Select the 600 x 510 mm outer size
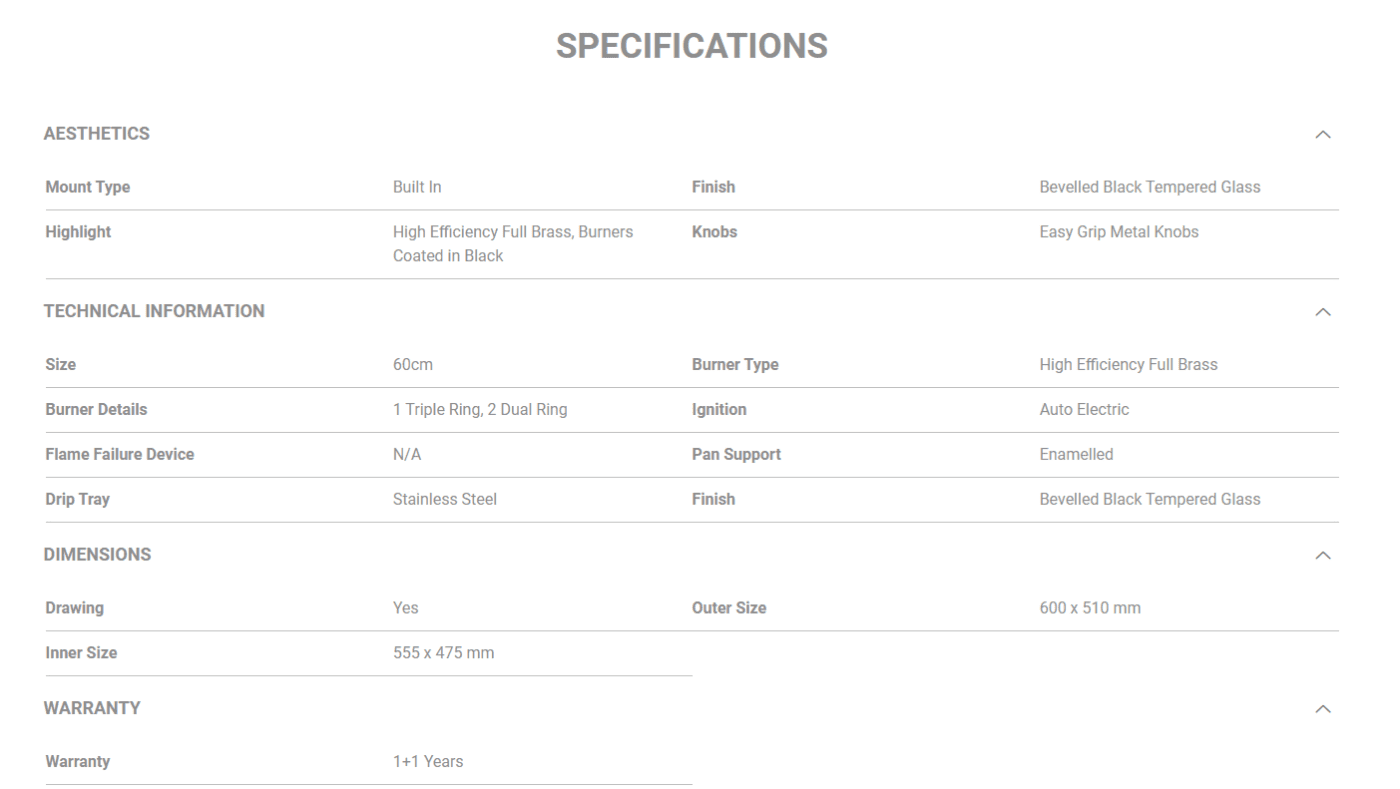Image resolution: width=1400 pixels, height=789 pixels. click(1090, 608)
